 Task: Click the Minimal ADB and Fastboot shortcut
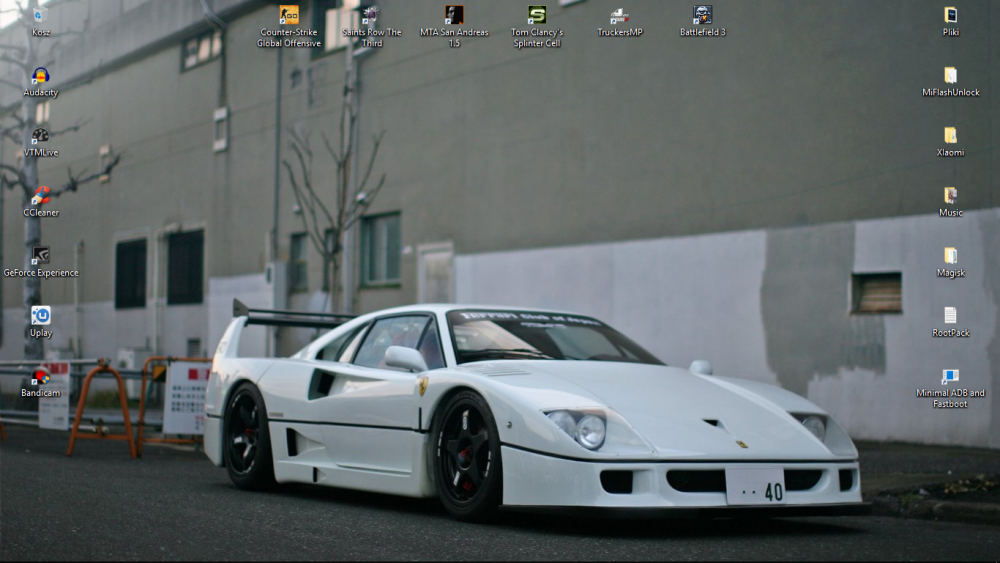[x=950, y=377]
